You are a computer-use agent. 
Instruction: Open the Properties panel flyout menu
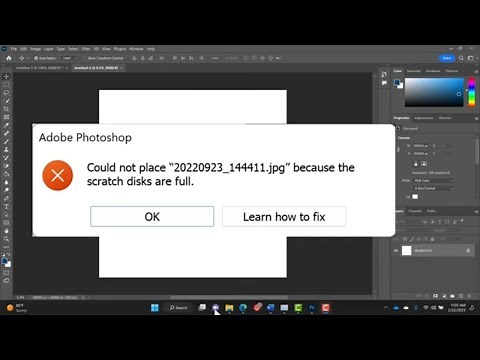[x=476, y=118]
